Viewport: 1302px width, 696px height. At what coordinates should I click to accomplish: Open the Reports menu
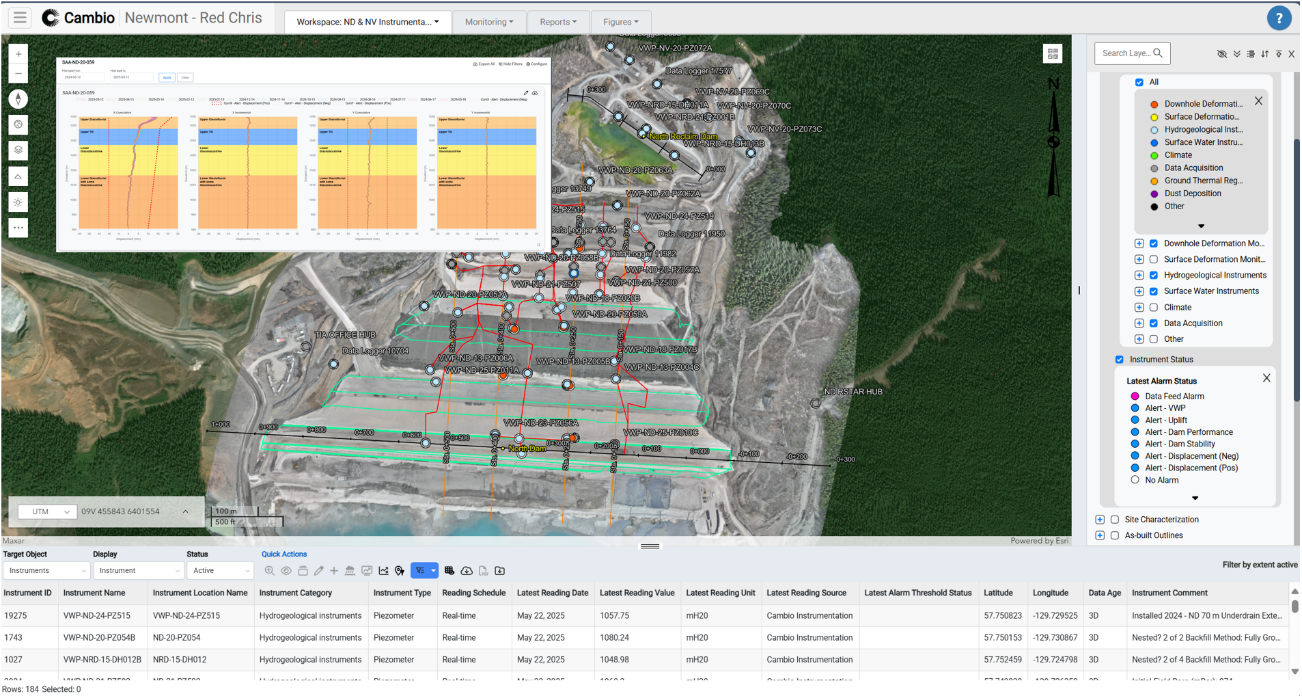558,21
